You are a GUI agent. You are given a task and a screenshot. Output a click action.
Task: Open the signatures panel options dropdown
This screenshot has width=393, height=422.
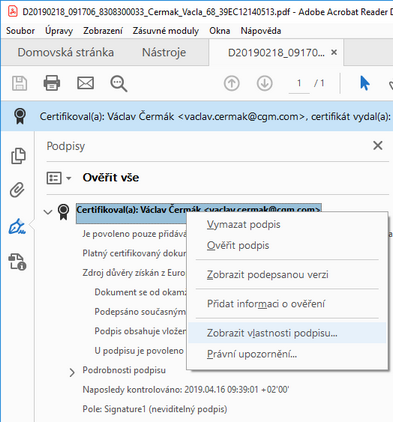point(59,178)
